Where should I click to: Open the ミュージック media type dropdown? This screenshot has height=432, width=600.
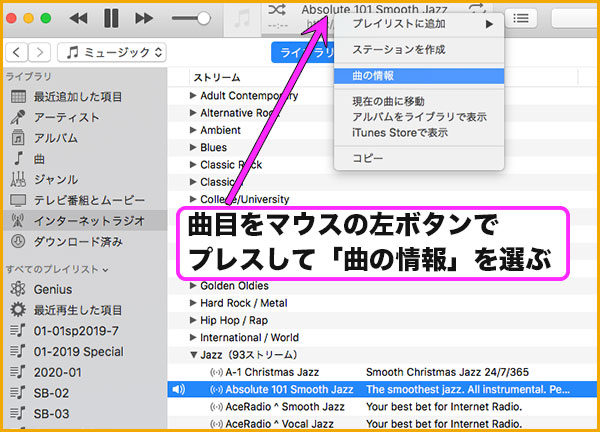coord(112,52)
